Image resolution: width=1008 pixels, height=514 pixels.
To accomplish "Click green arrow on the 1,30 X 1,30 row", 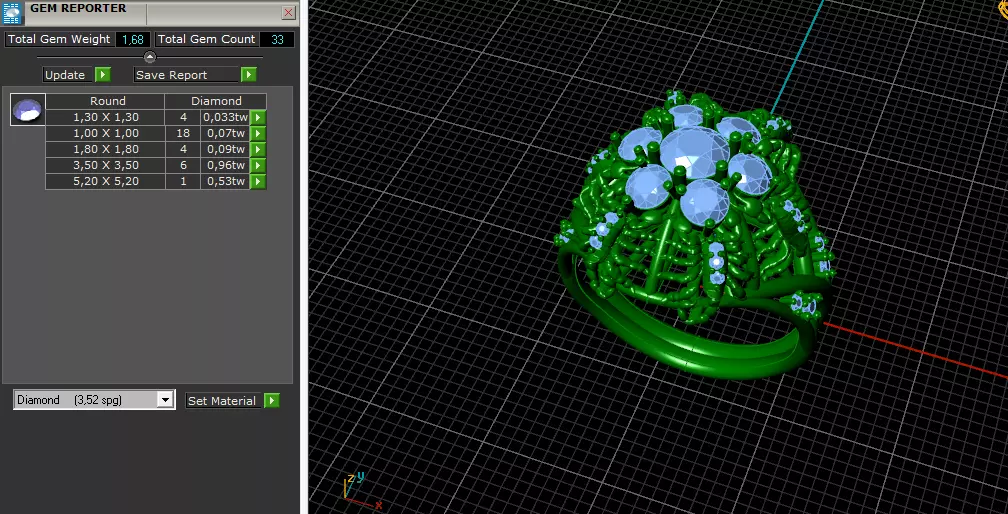I will tap(258, 117).
